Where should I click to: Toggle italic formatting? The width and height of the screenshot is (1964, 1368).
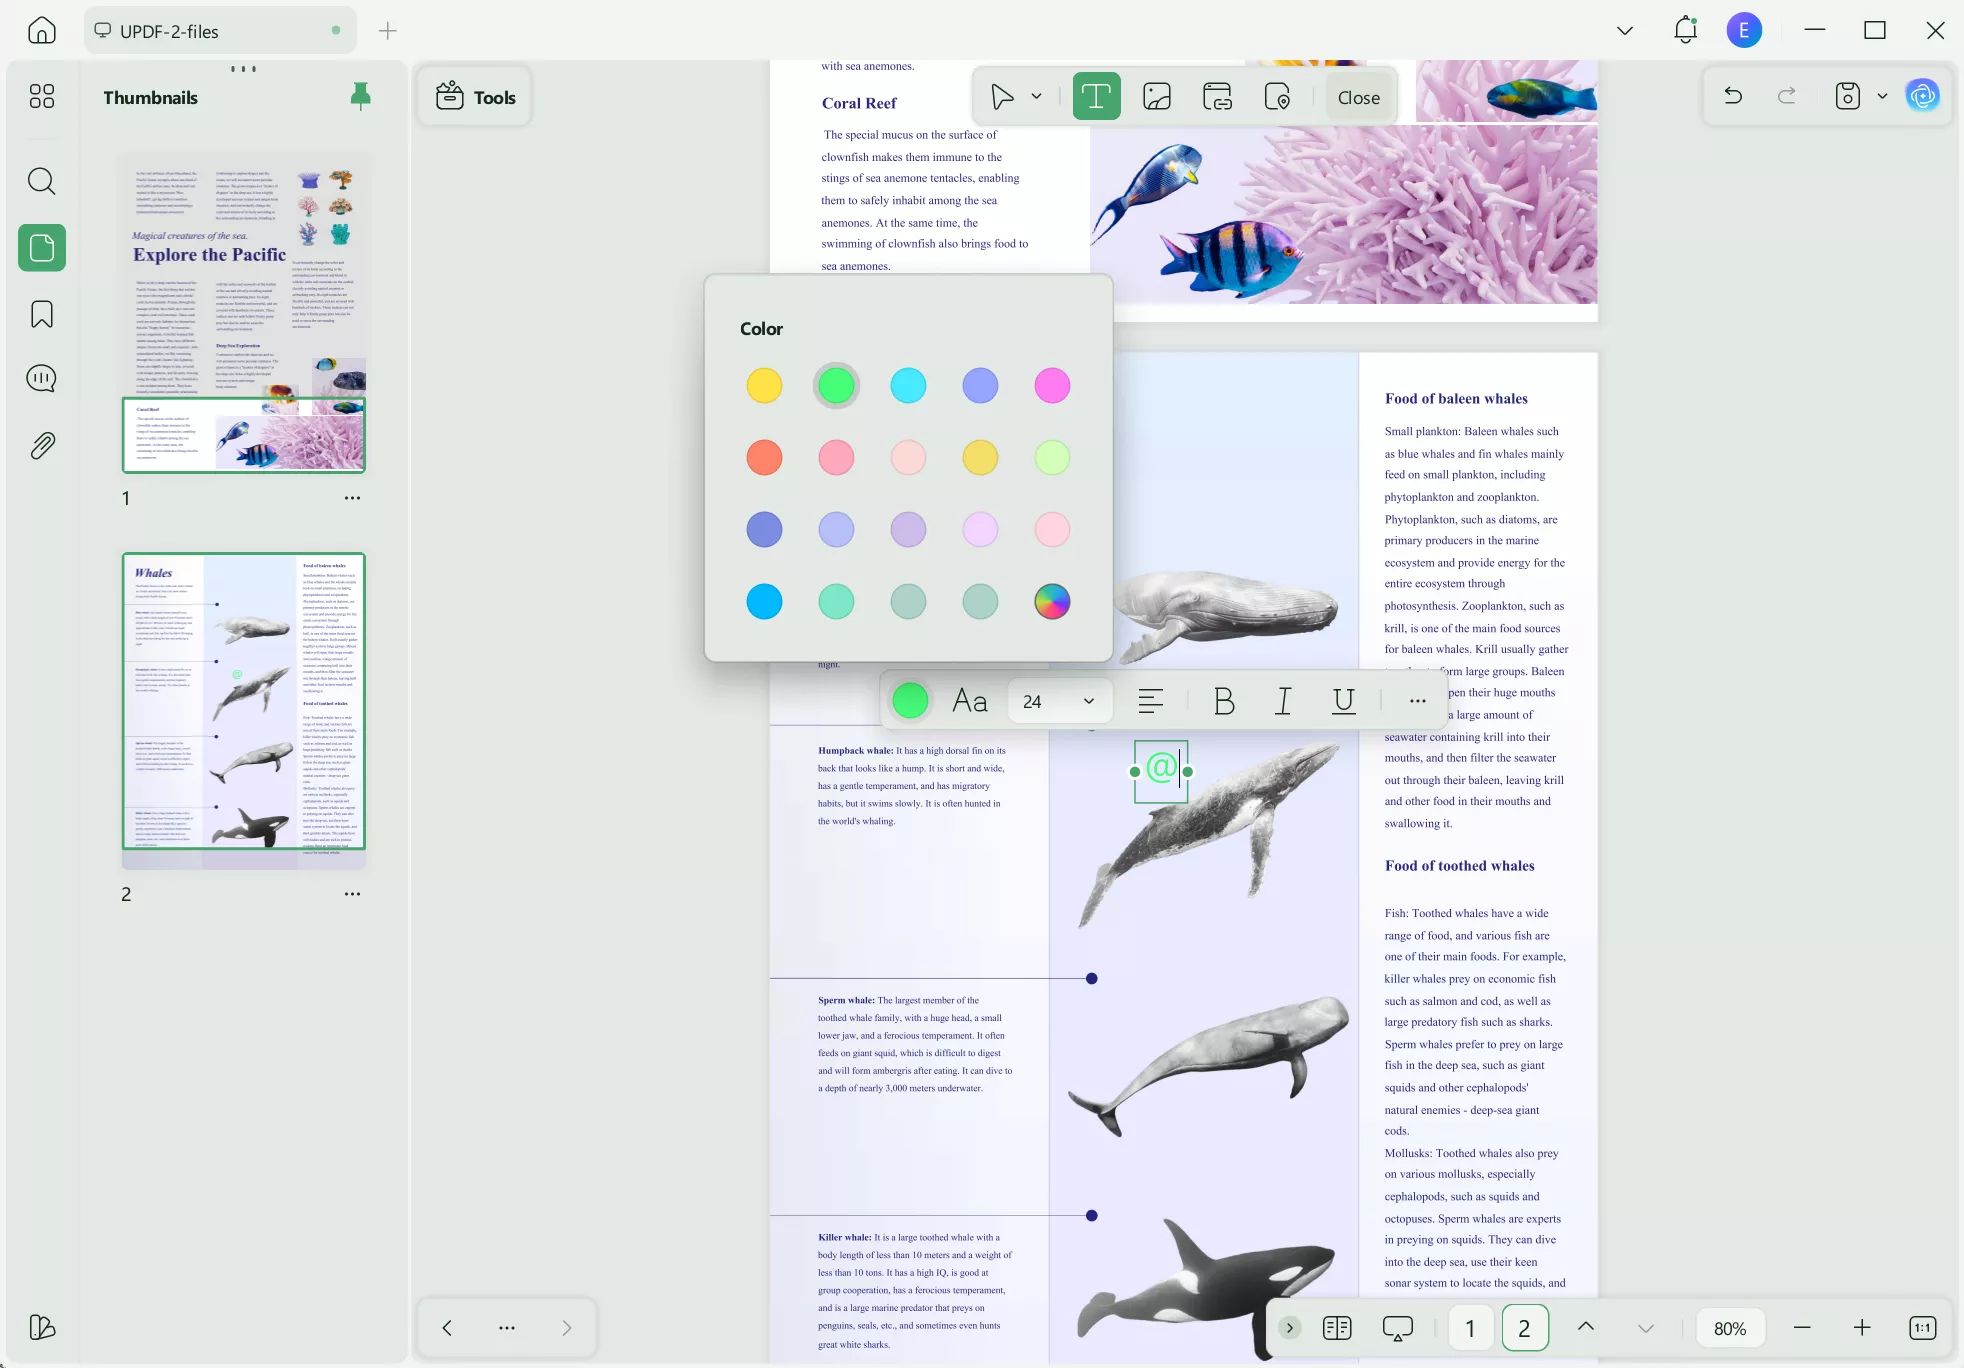pyautogui.click(x=1282, y=701)
